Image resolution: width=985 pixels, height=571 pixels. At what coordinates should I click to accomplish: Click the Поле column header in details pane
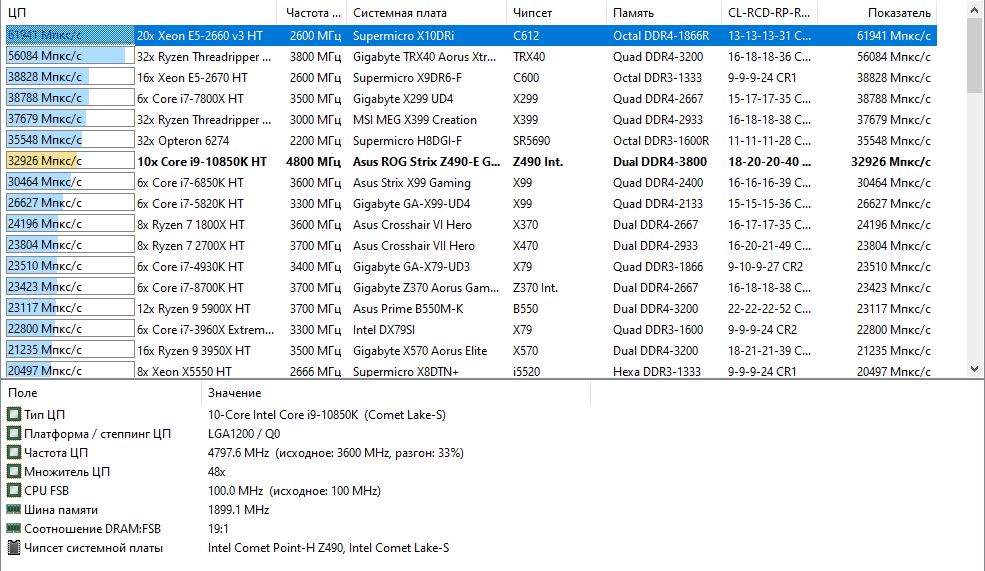101,393
